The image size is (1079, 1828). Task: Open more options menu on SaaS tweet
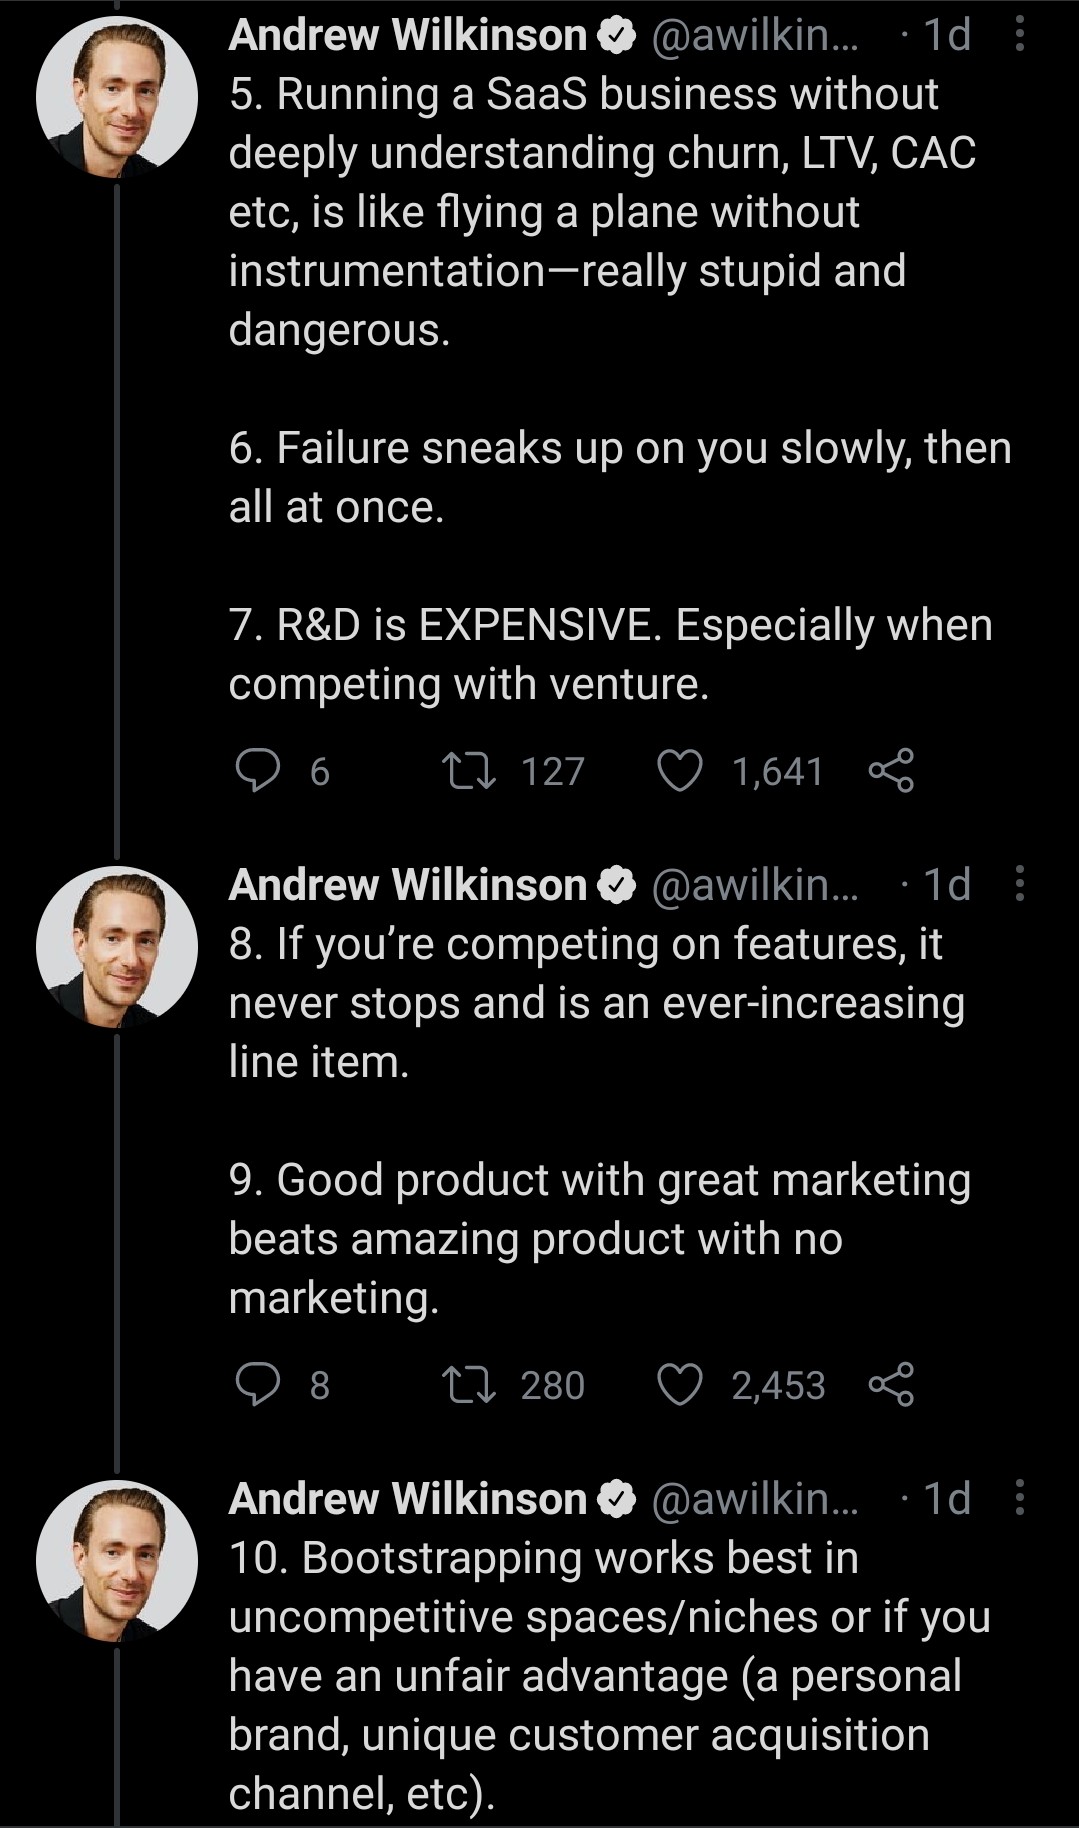point(1019,35)
